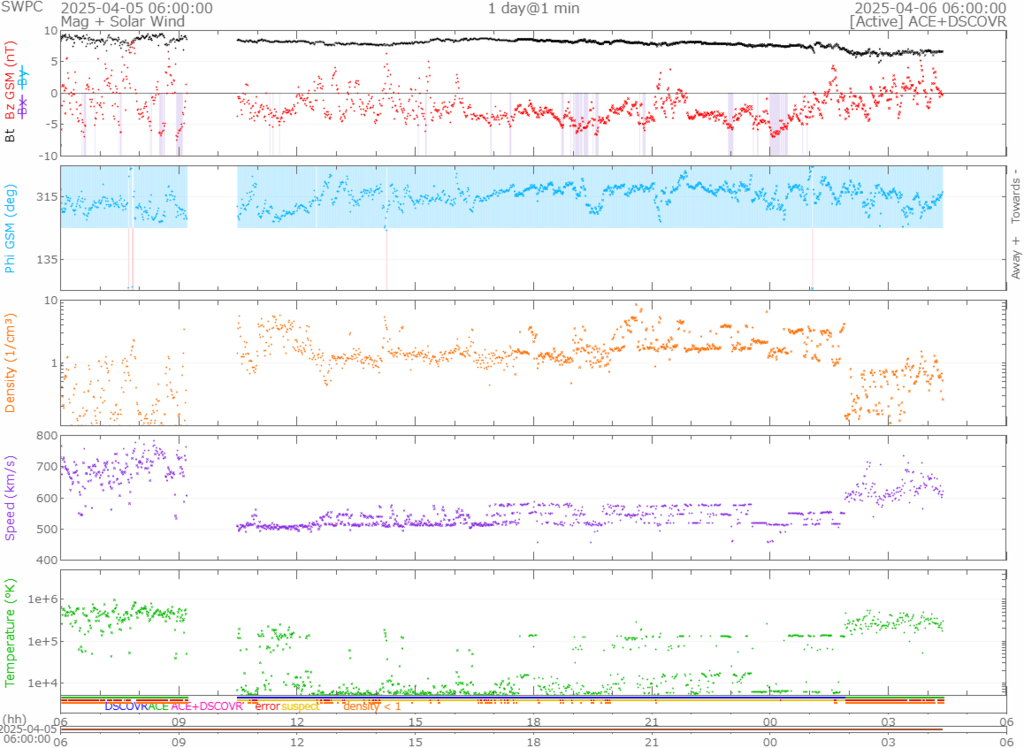Click the blue DSCOVR legend entry
Screen dimensions: 1024x748
click(125, 707)
